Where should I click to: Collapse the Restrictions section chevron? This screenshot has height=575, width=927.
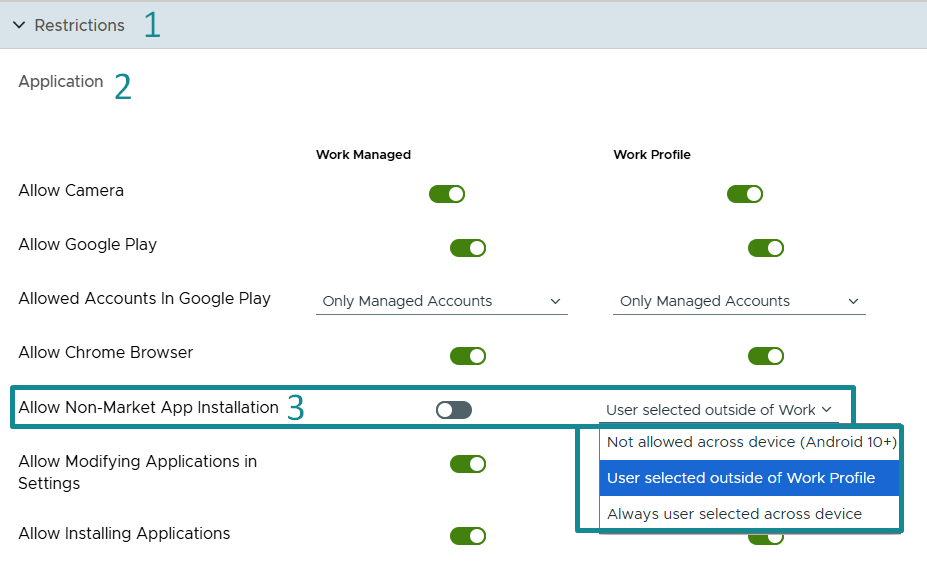19,25
